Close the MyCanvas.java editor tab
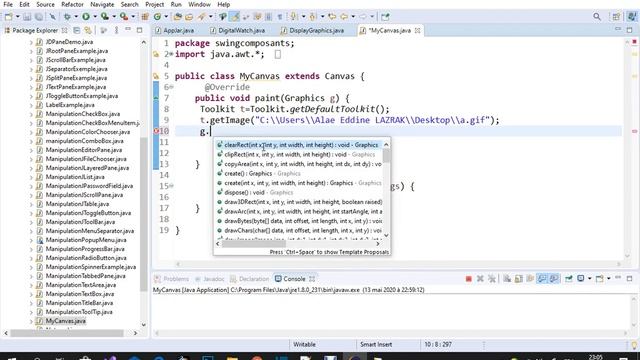This screenshot has width=640, height=360. pos(418,31)
